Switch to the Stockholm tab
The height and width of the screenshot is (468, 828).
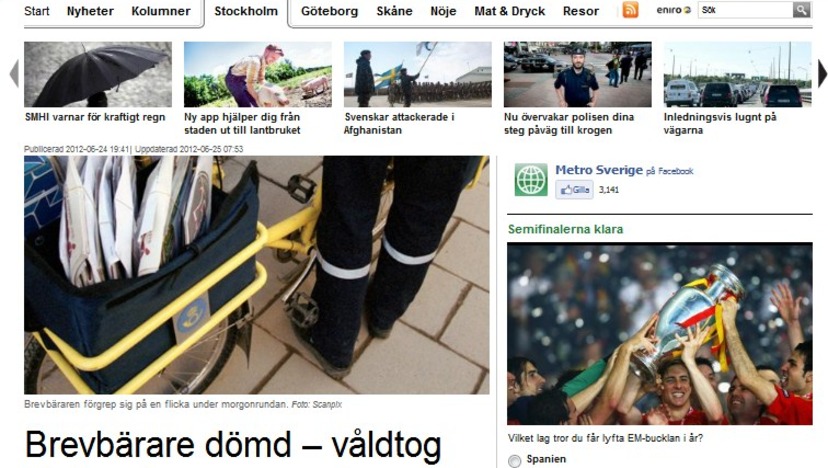[x=246, y=11]
